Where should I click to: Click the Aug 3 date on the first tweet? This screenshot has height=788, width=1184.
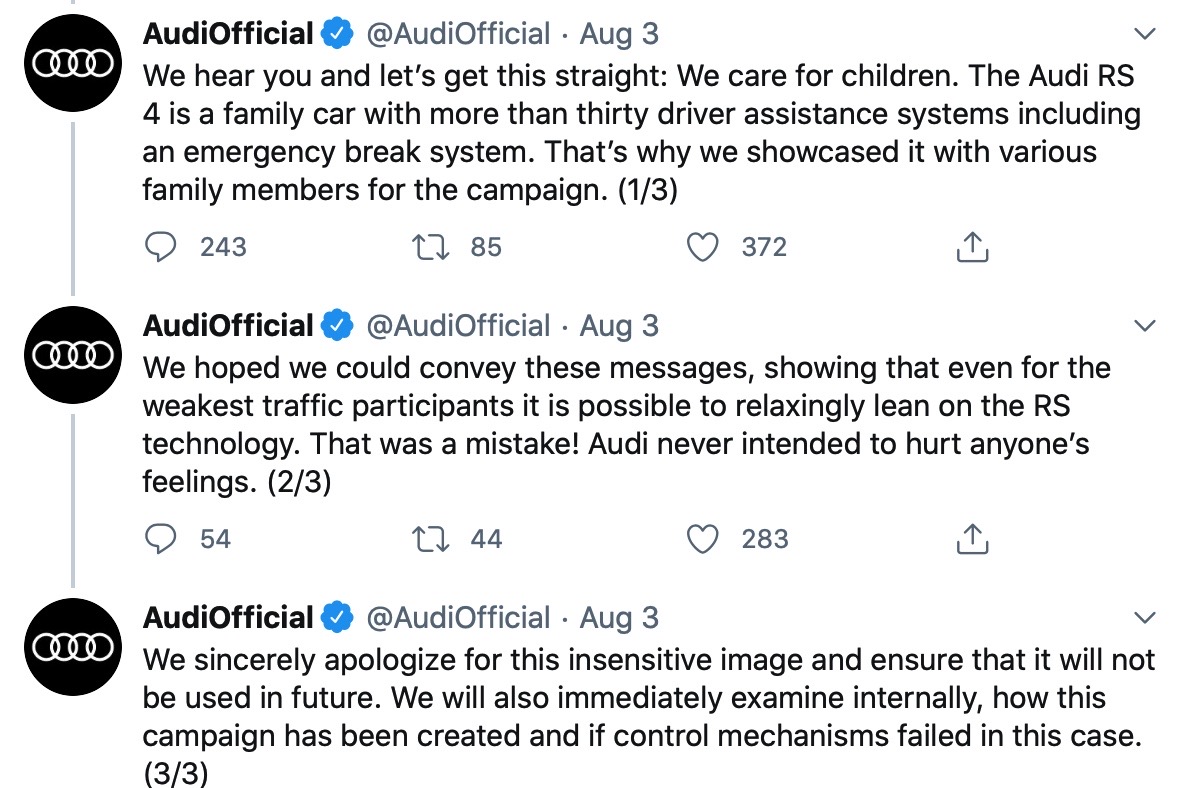[x=619, y=34]
